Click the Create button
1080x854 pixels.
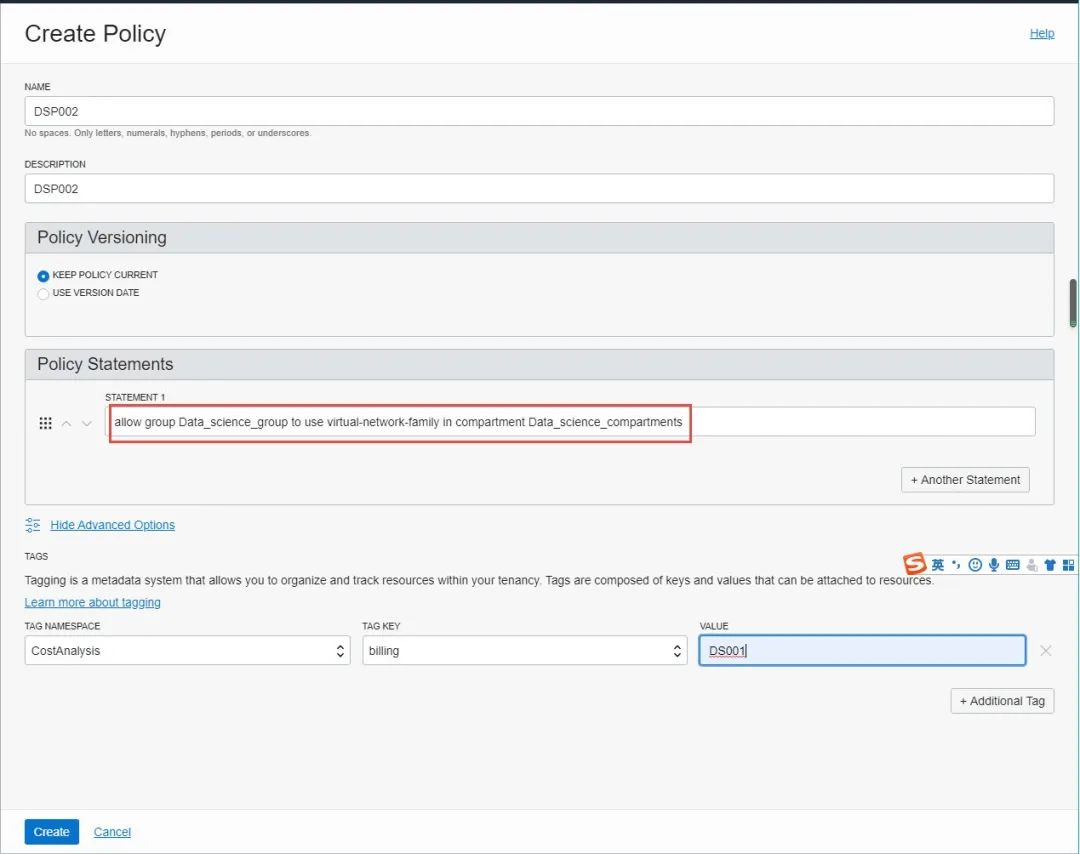pyautogui.click(x=51, y=832)
